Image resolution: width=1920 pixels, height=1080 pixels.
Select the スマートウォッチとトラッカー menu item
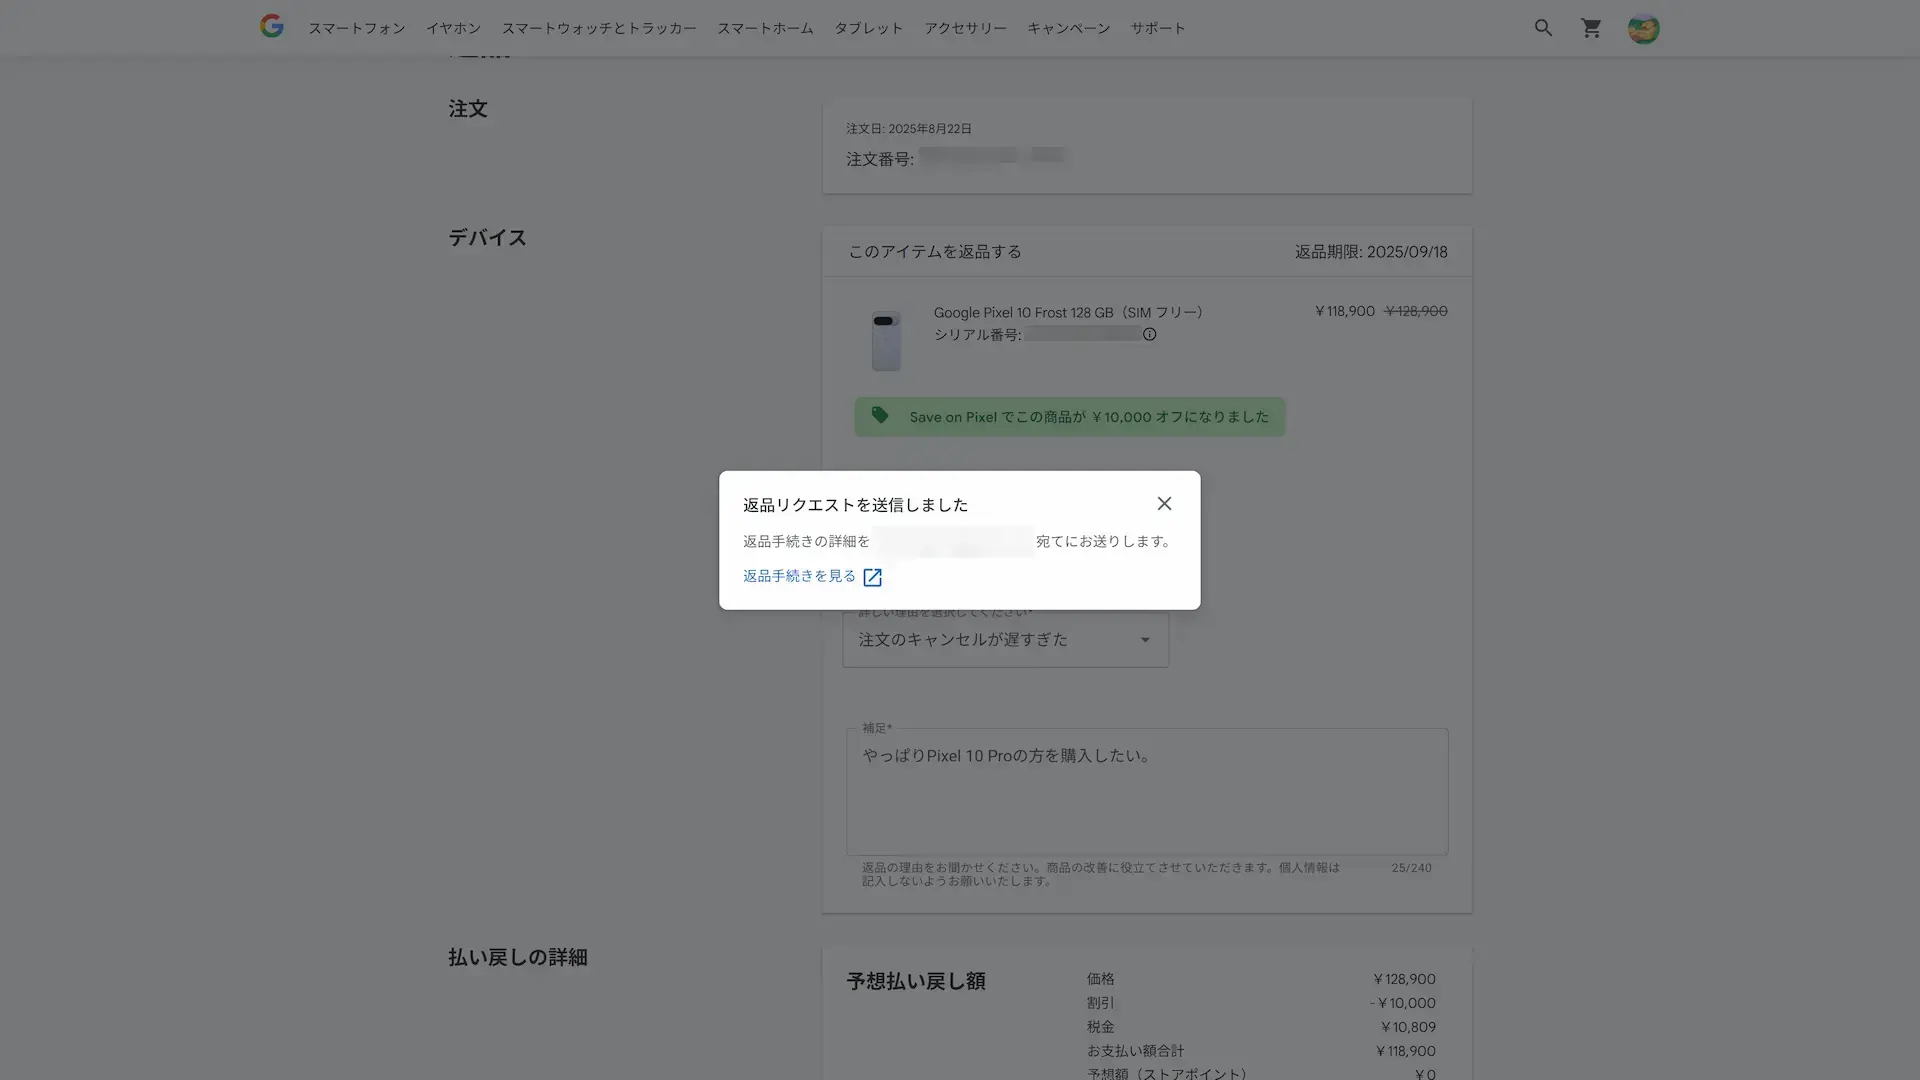click(599, 28)
